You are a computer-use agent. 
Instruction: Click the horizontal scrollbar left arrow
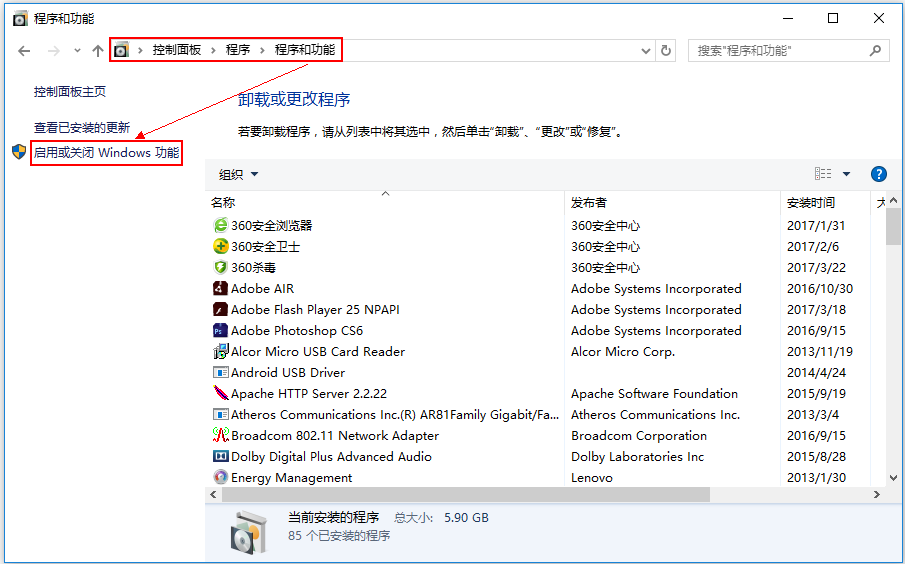click(x=214, y=495)
